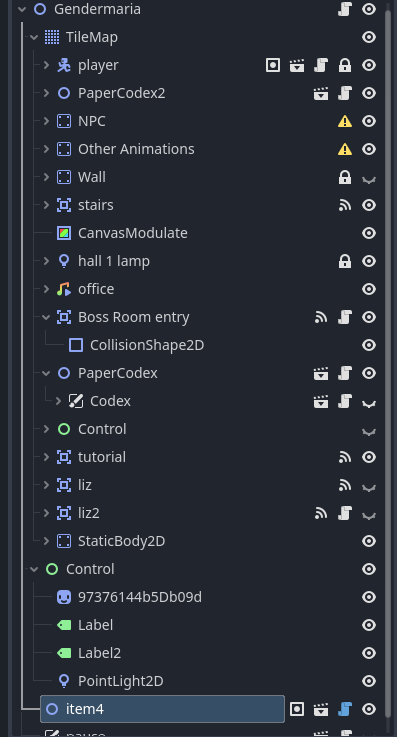Viewport: 397px width, 737px height.
Task: Show the hidden liz node
Action: point(369,486)
